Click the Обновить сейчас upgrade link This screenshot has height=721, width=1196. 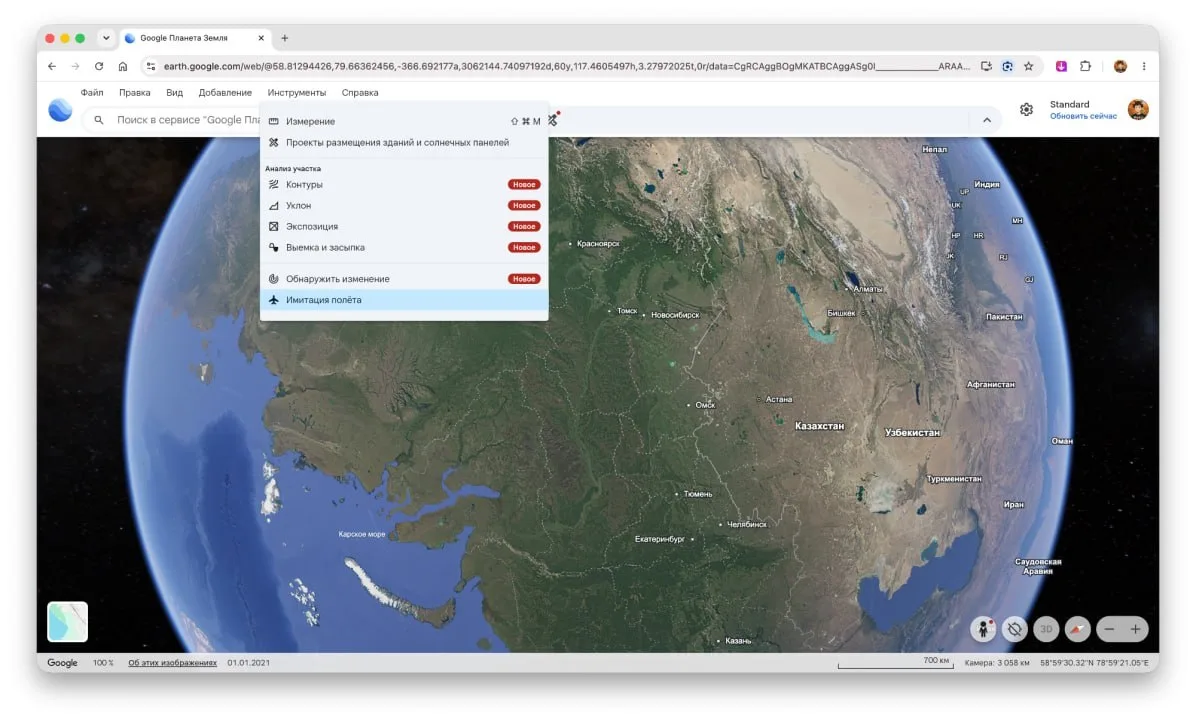(1083, 117)
